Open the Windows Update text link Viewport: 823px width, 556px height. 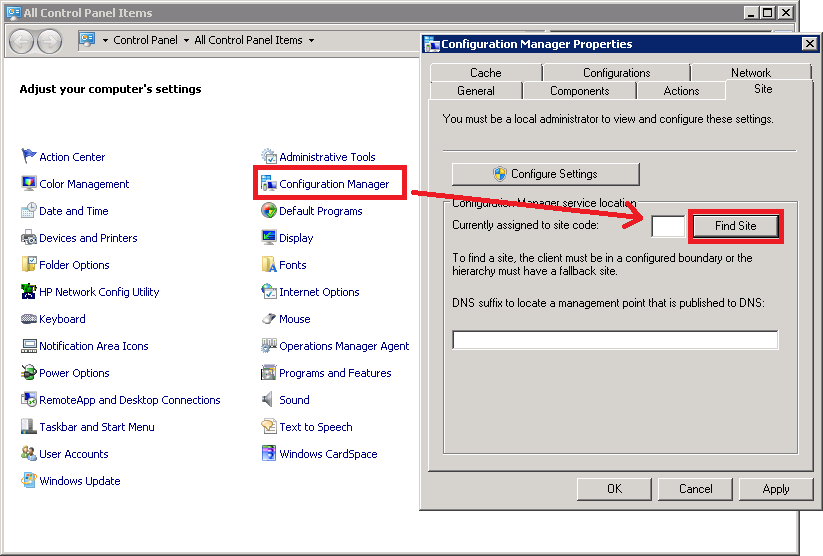pyautogui.click(x=80, y=481)
